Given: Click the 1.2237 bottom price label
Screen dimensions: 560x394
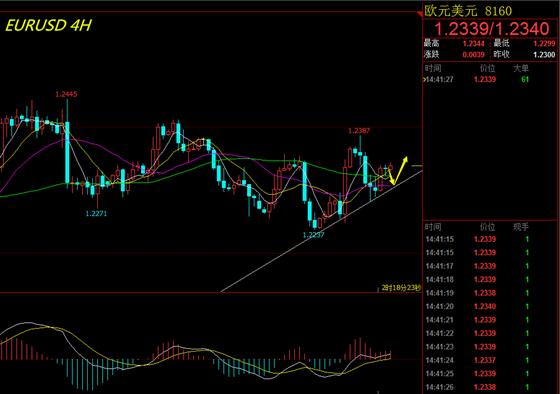Looking at the screenshot, I should click(314, 235).
